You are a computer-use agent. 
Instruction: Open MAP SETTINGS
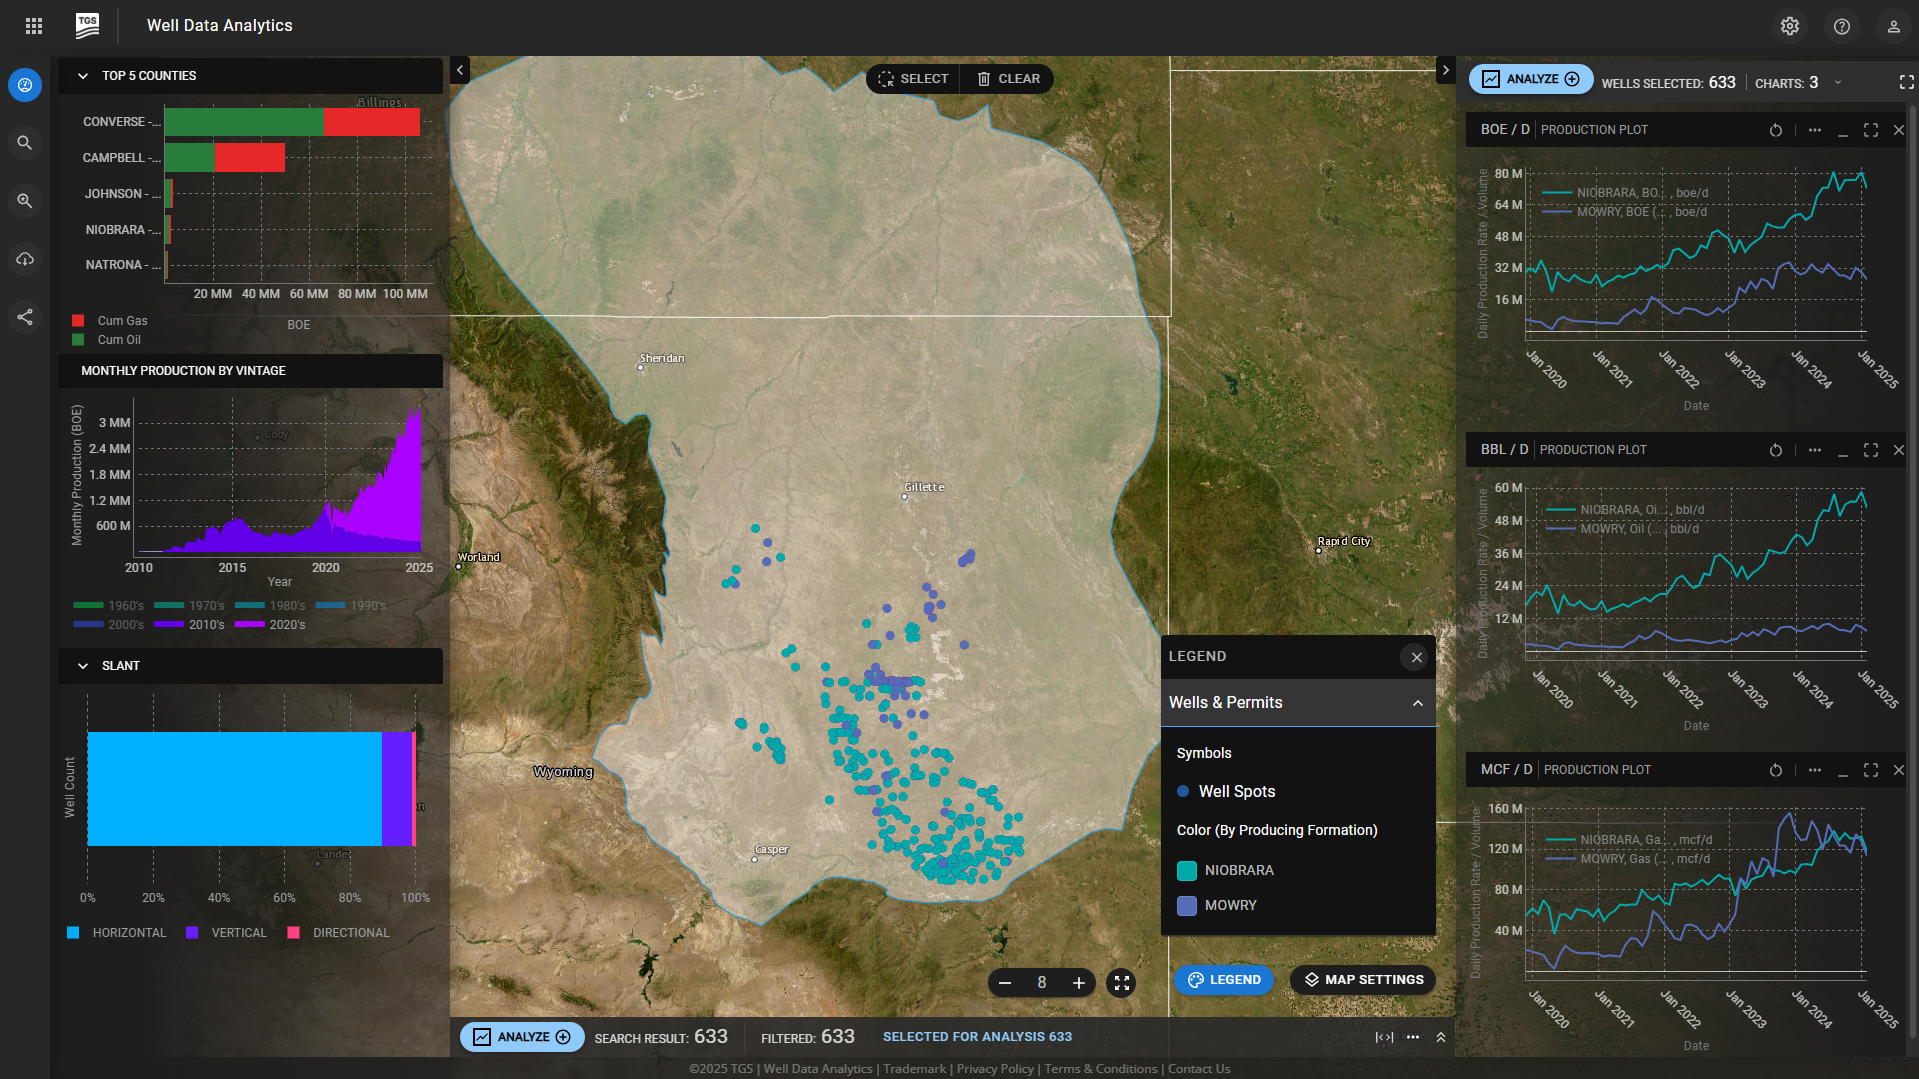pos(1362,980)
